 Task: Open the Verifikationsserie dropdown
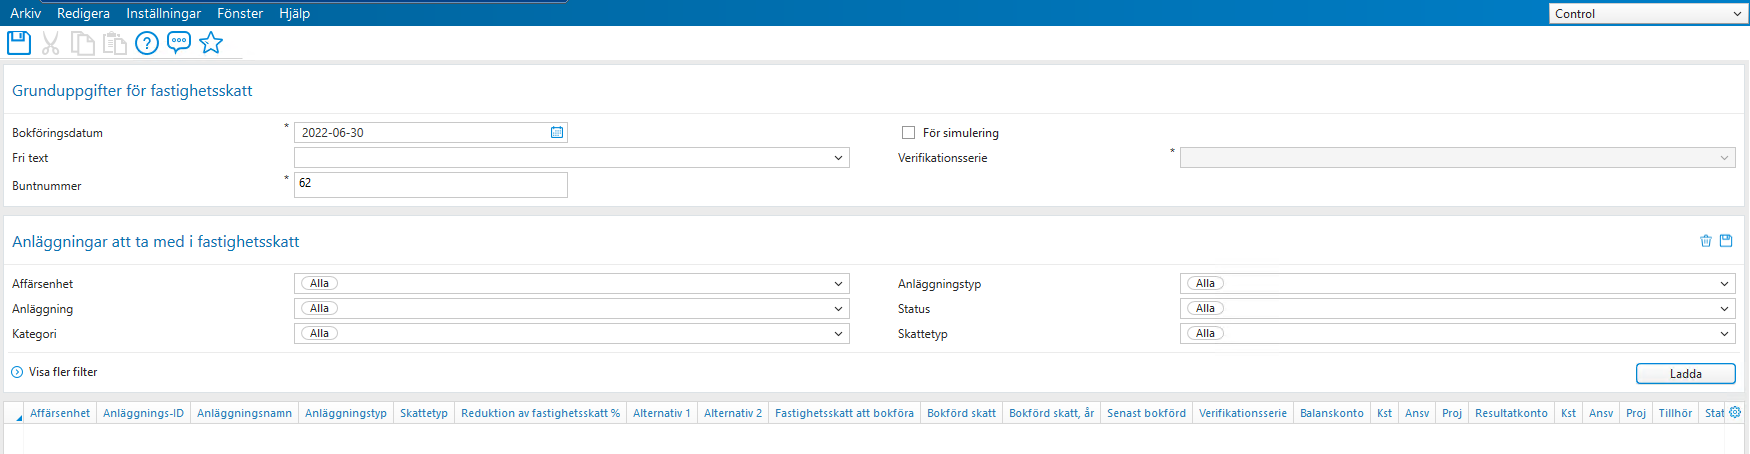(1724, 158)
